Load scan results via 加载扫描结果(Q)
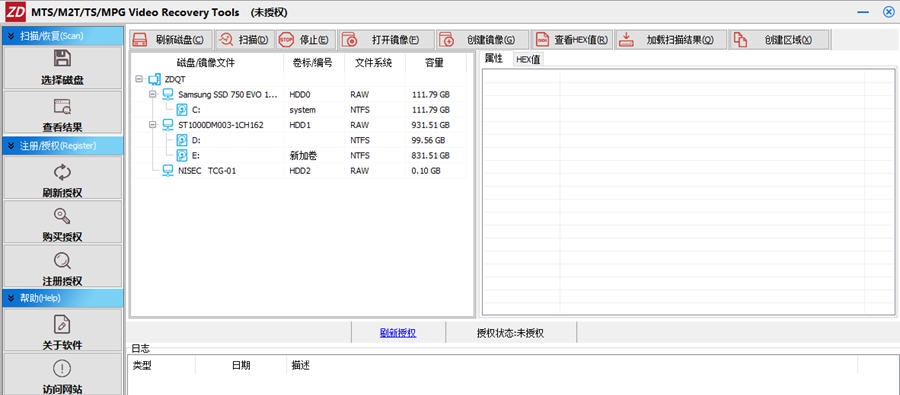 point(671,40)
